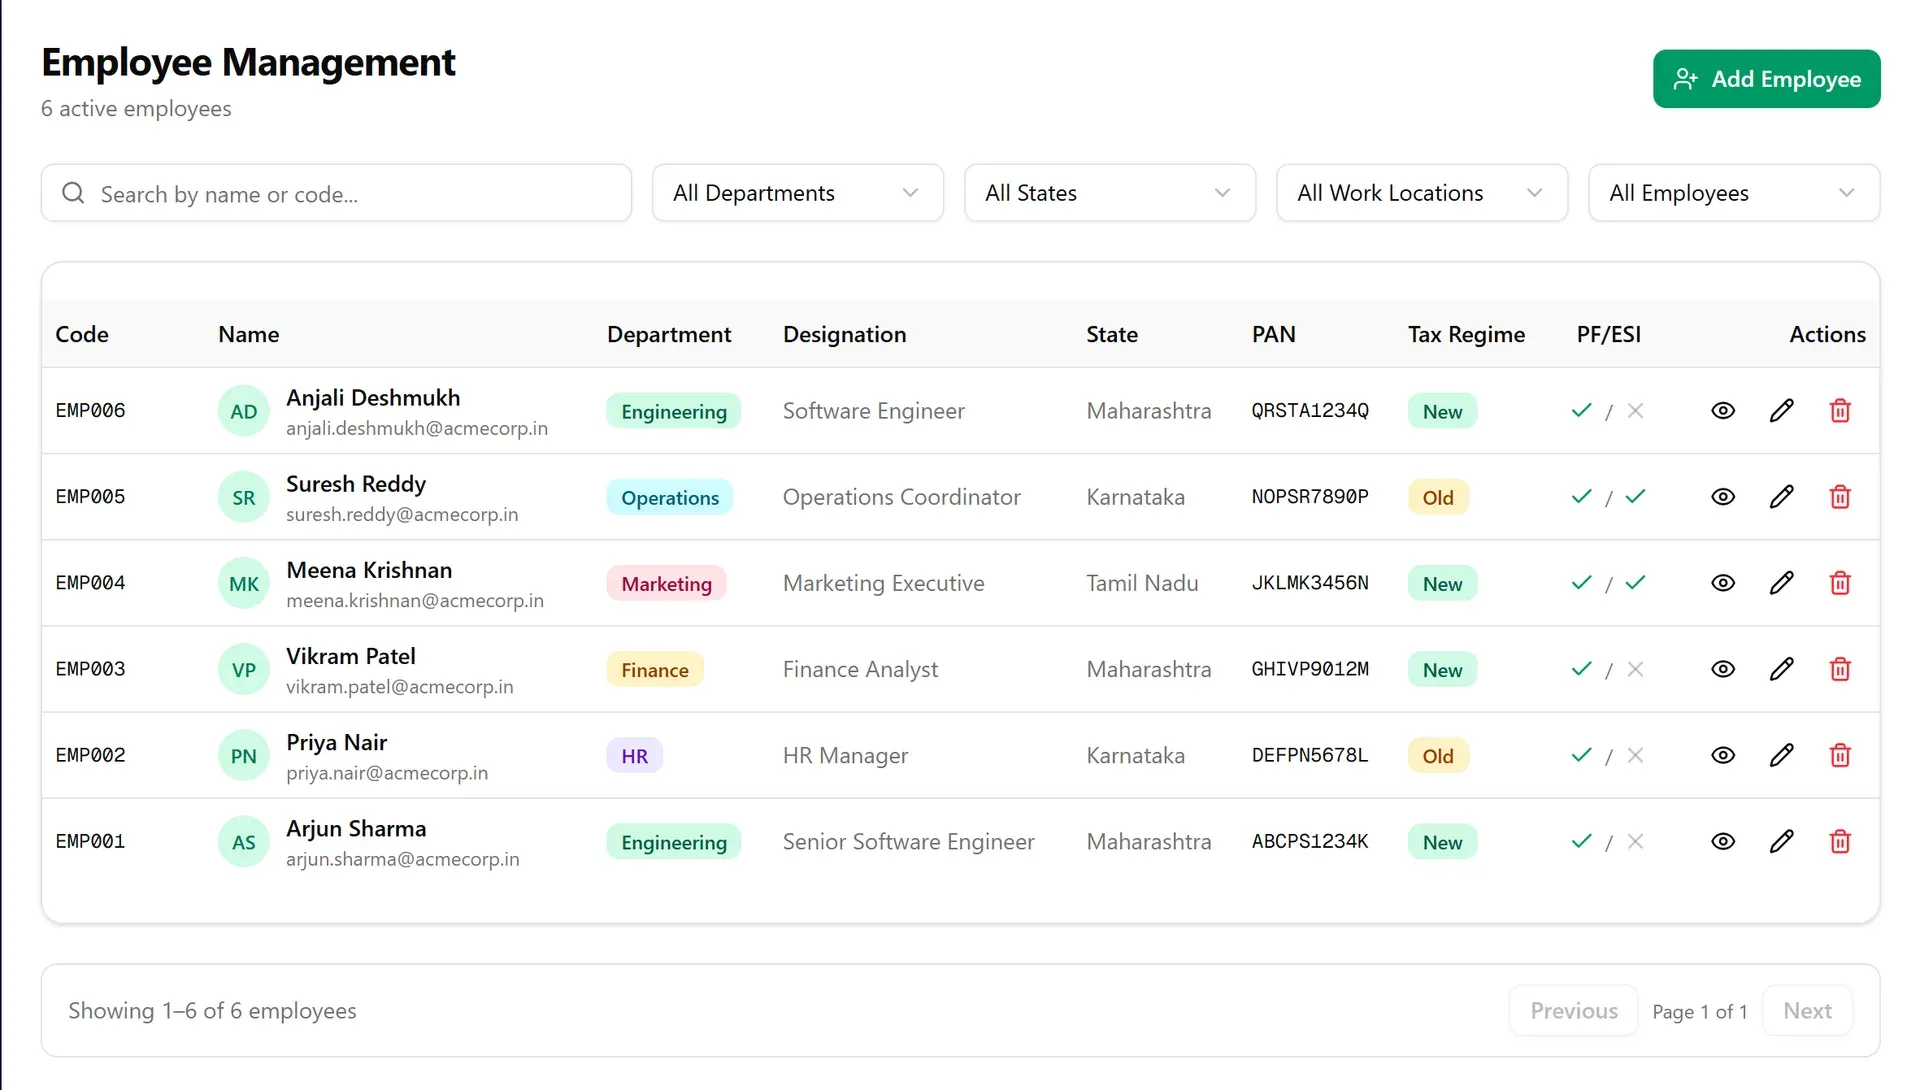This screenshot has width=1920, height=1090.
Task: Click the AD avatar for Anjali Deshmukh
Action: coord(244,411)
